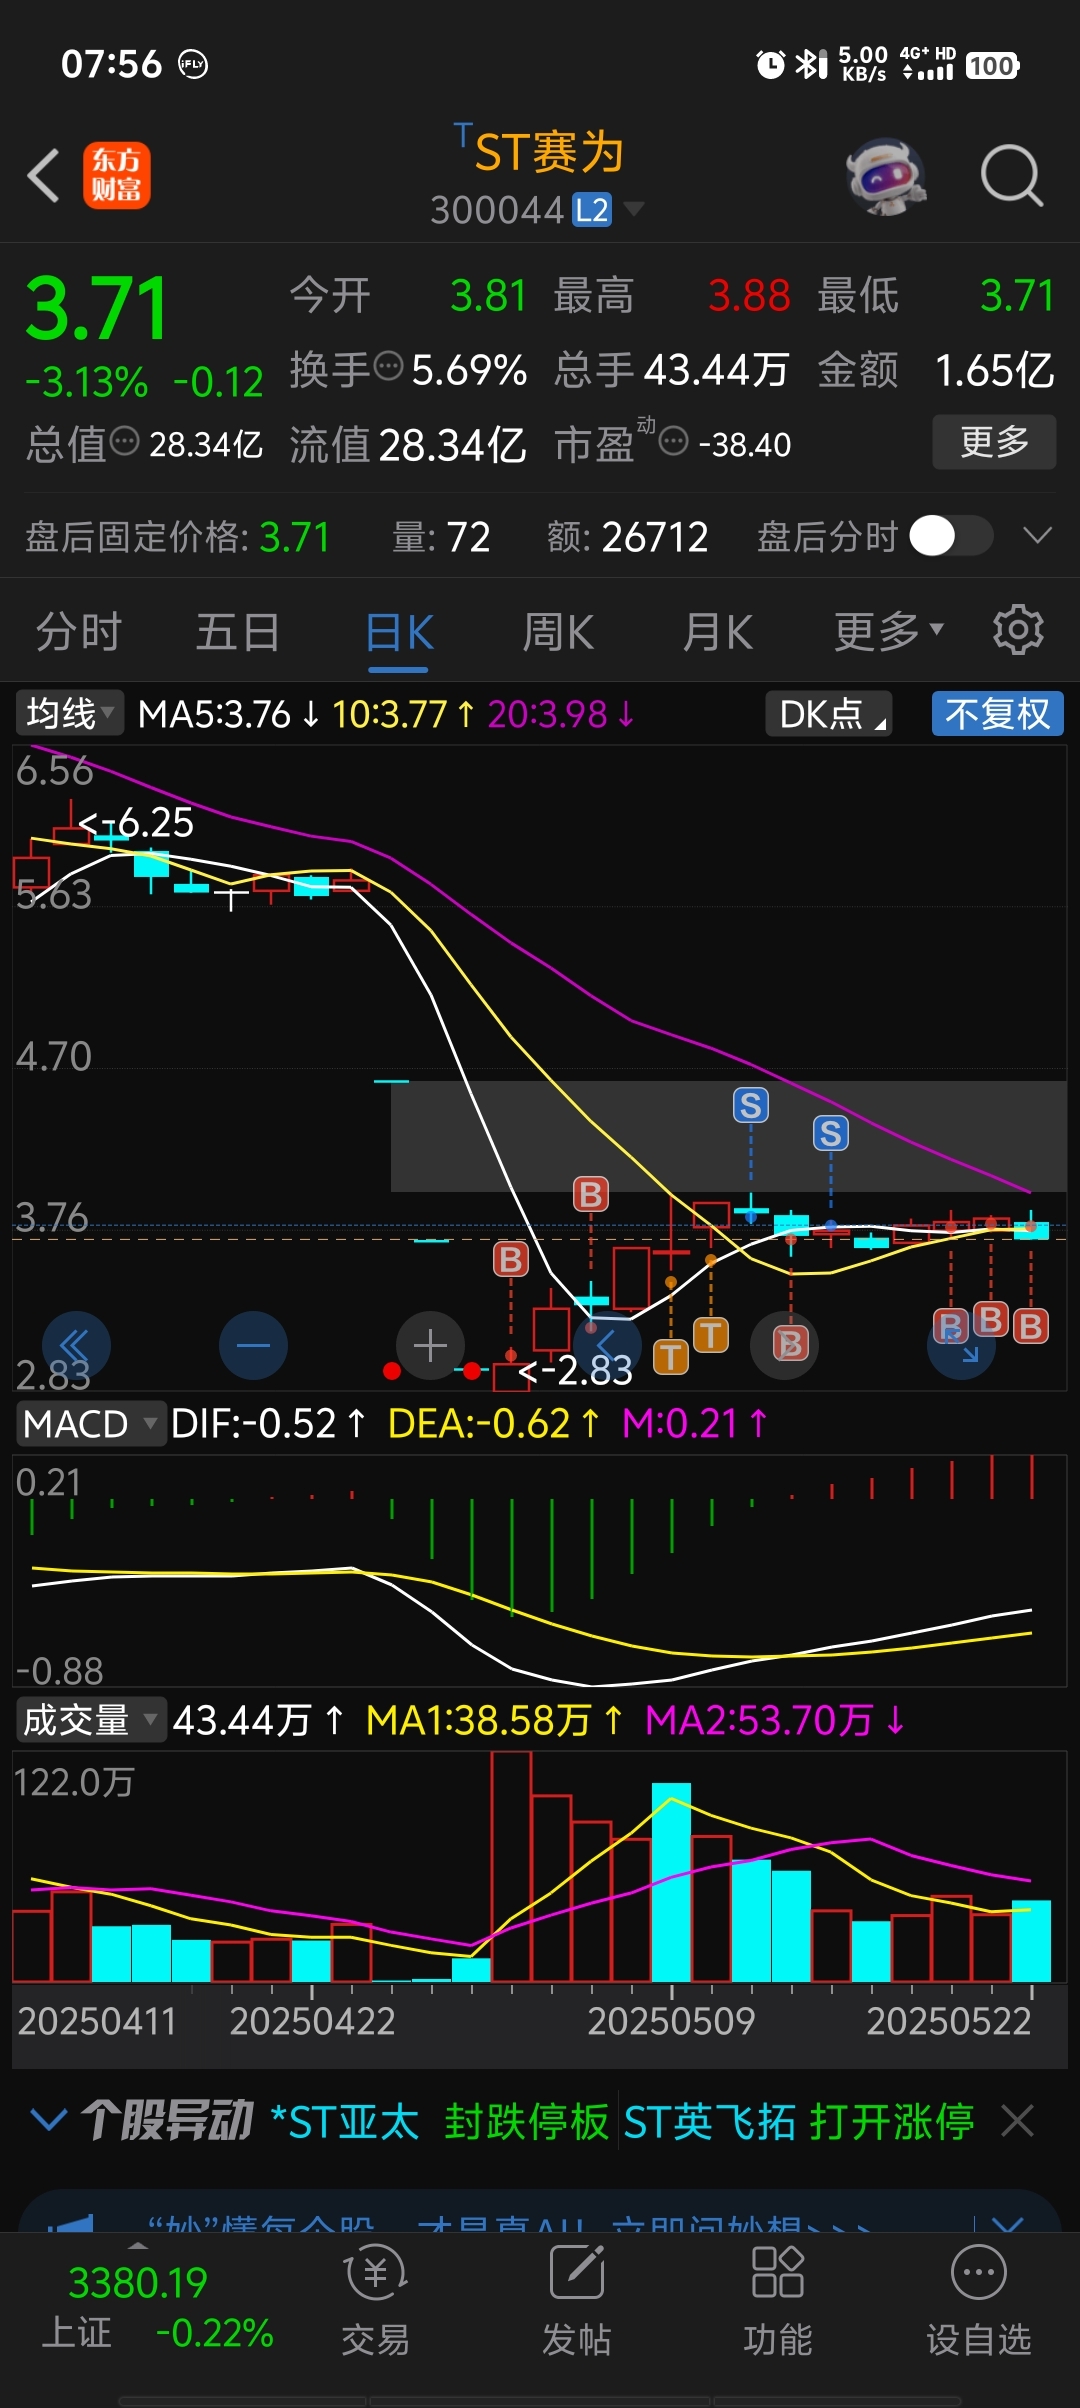Screen dimensions: 1080x2408
Task: Tap the price 3.71
Action: tap(97, 310)
